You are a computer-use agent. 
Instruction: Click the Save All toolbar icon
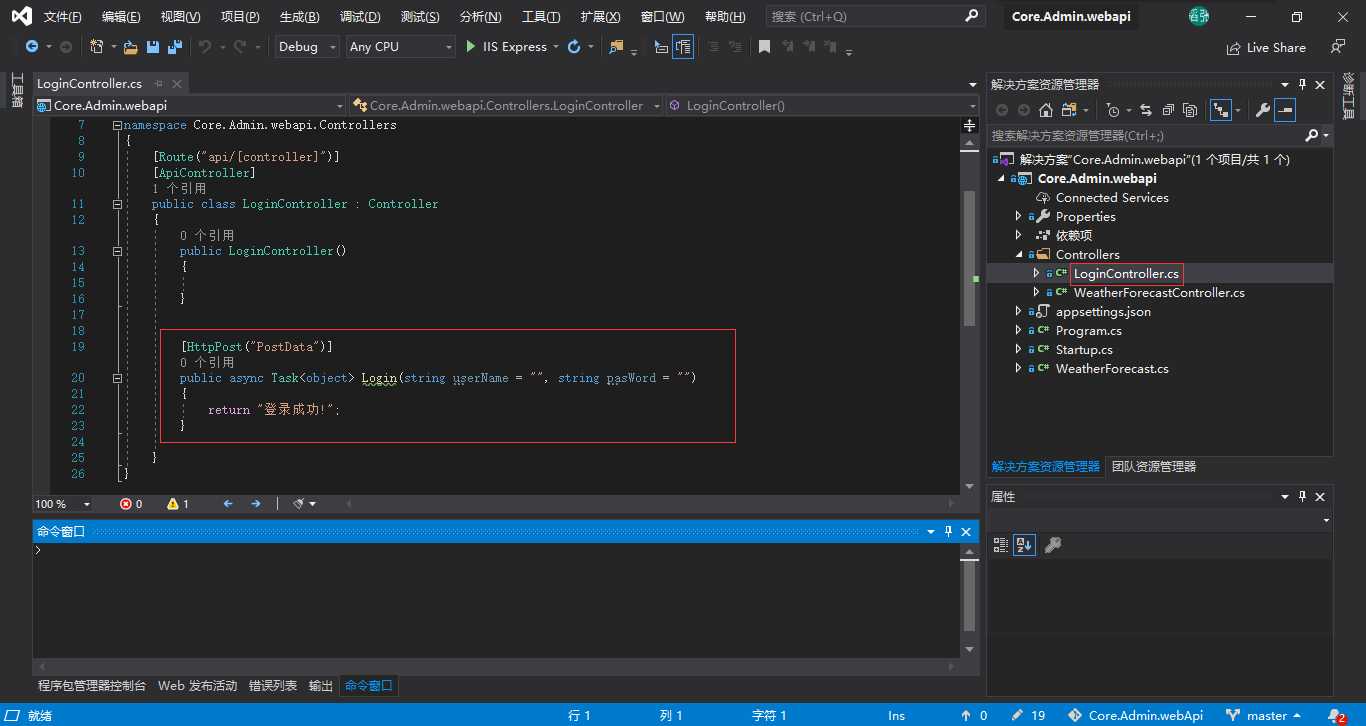pyautogui.click(x=175, y=47)
